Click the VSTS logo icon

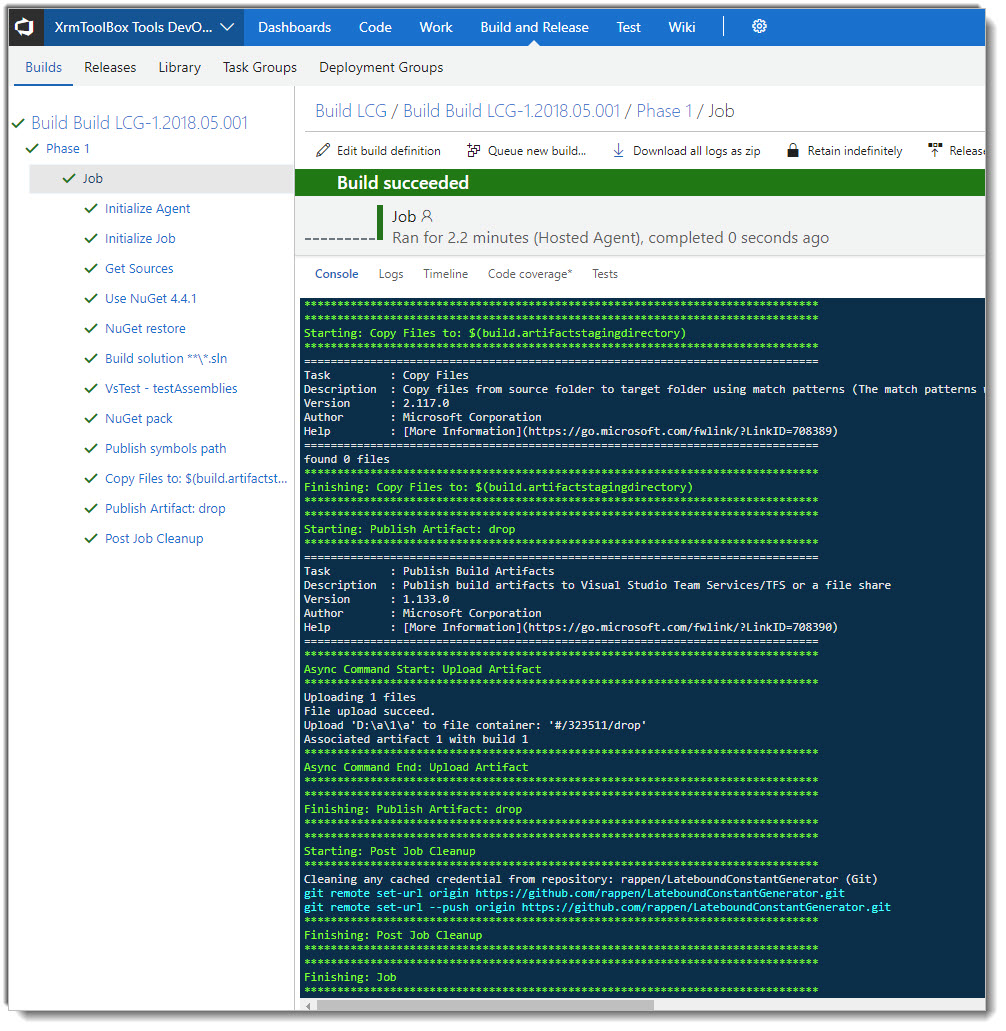point(25,27)
